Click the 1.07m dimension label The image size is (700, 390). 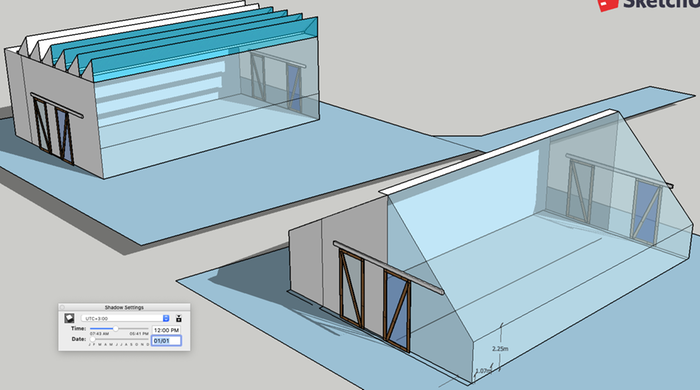(483, 371)
